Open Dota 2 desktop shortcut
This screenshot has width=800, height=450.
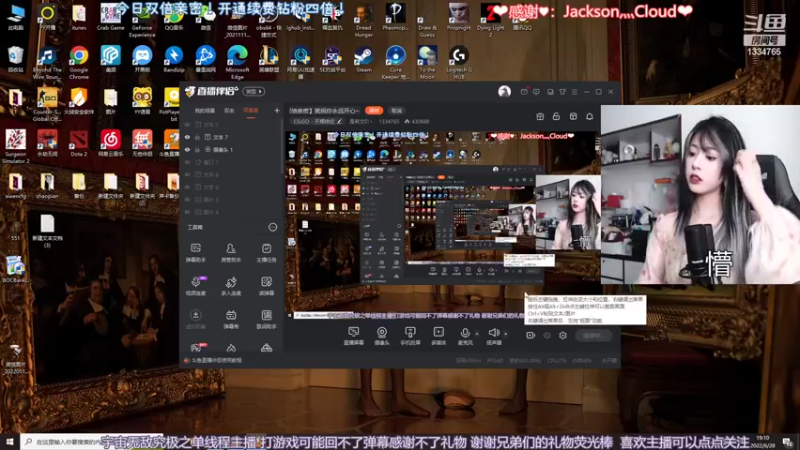(x=79, y=143)
